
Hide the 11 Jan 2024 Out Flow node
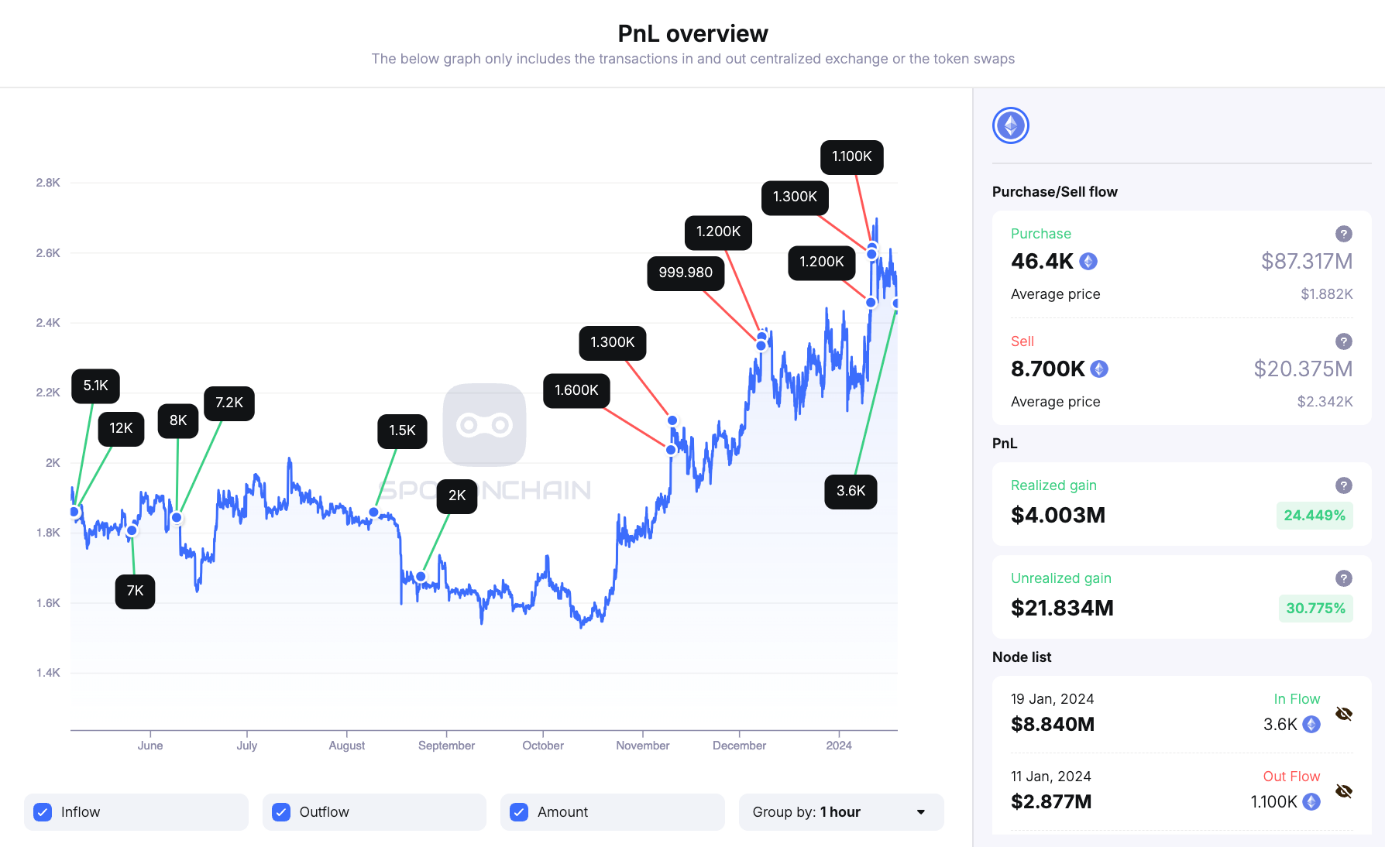tap(1344, 791)
